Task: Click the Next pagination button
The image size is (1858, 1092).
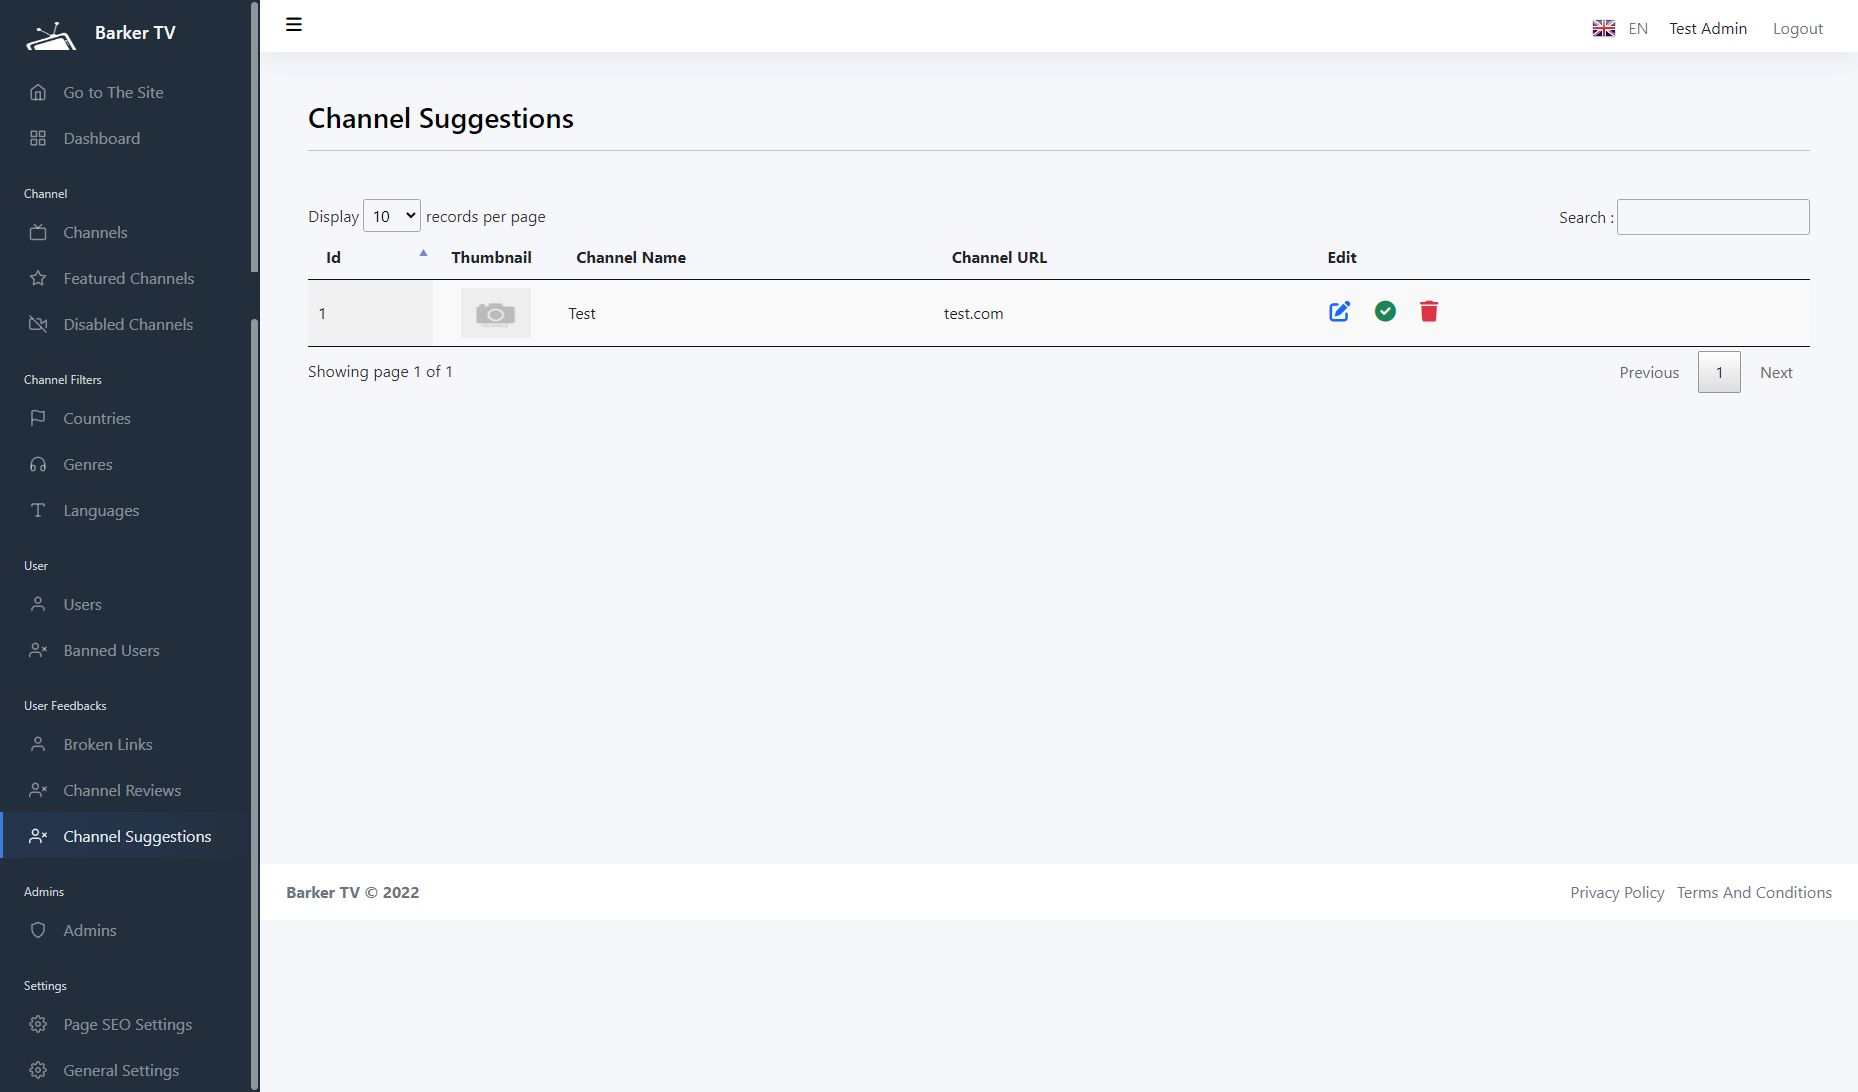Action: pos(1775,372)
